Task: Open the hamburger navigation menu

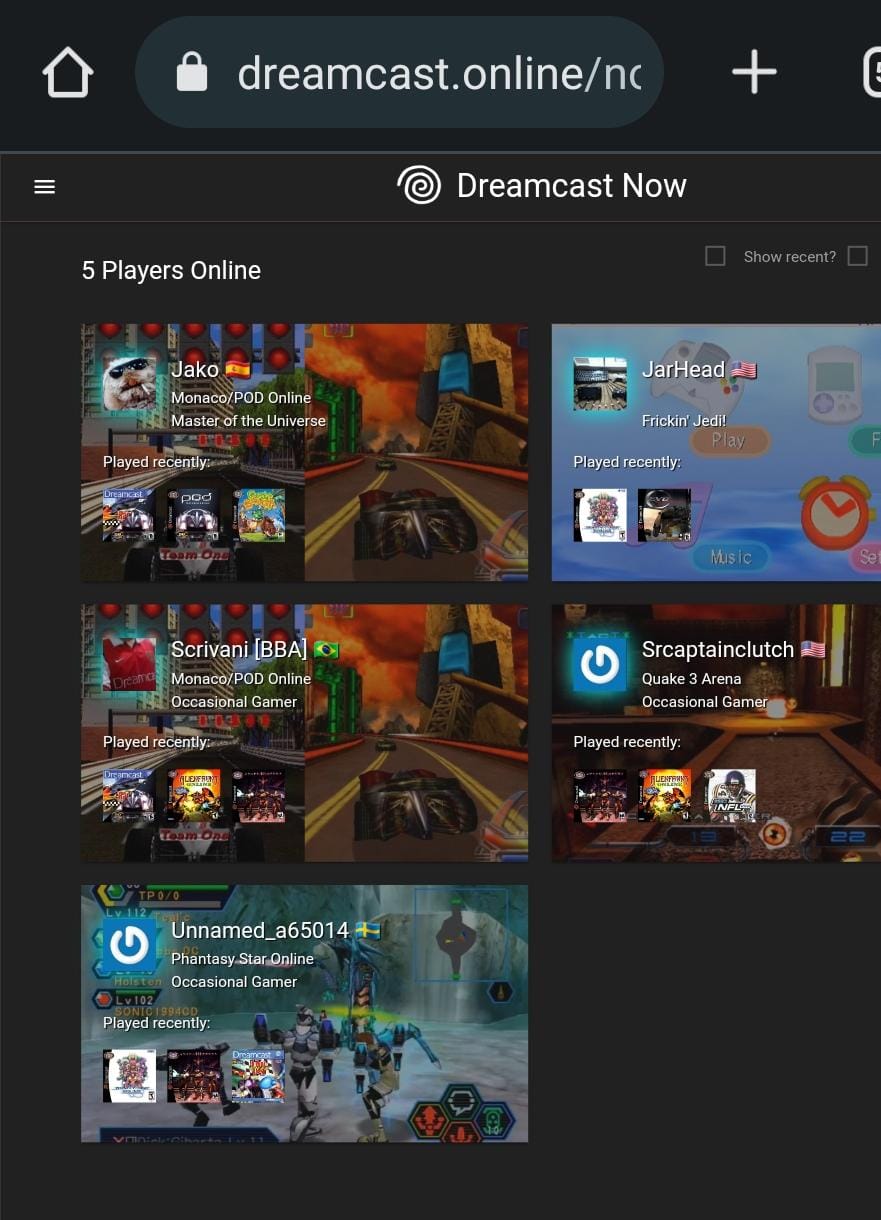Action: [x=44, y=187]
